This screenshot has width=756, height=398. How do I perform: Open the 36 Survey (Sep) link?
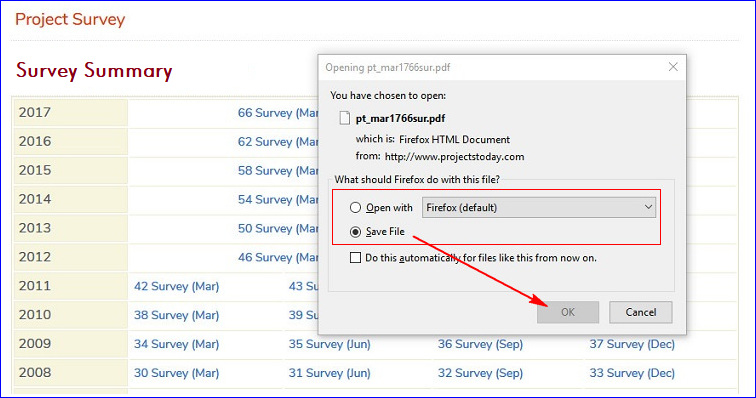480,344
